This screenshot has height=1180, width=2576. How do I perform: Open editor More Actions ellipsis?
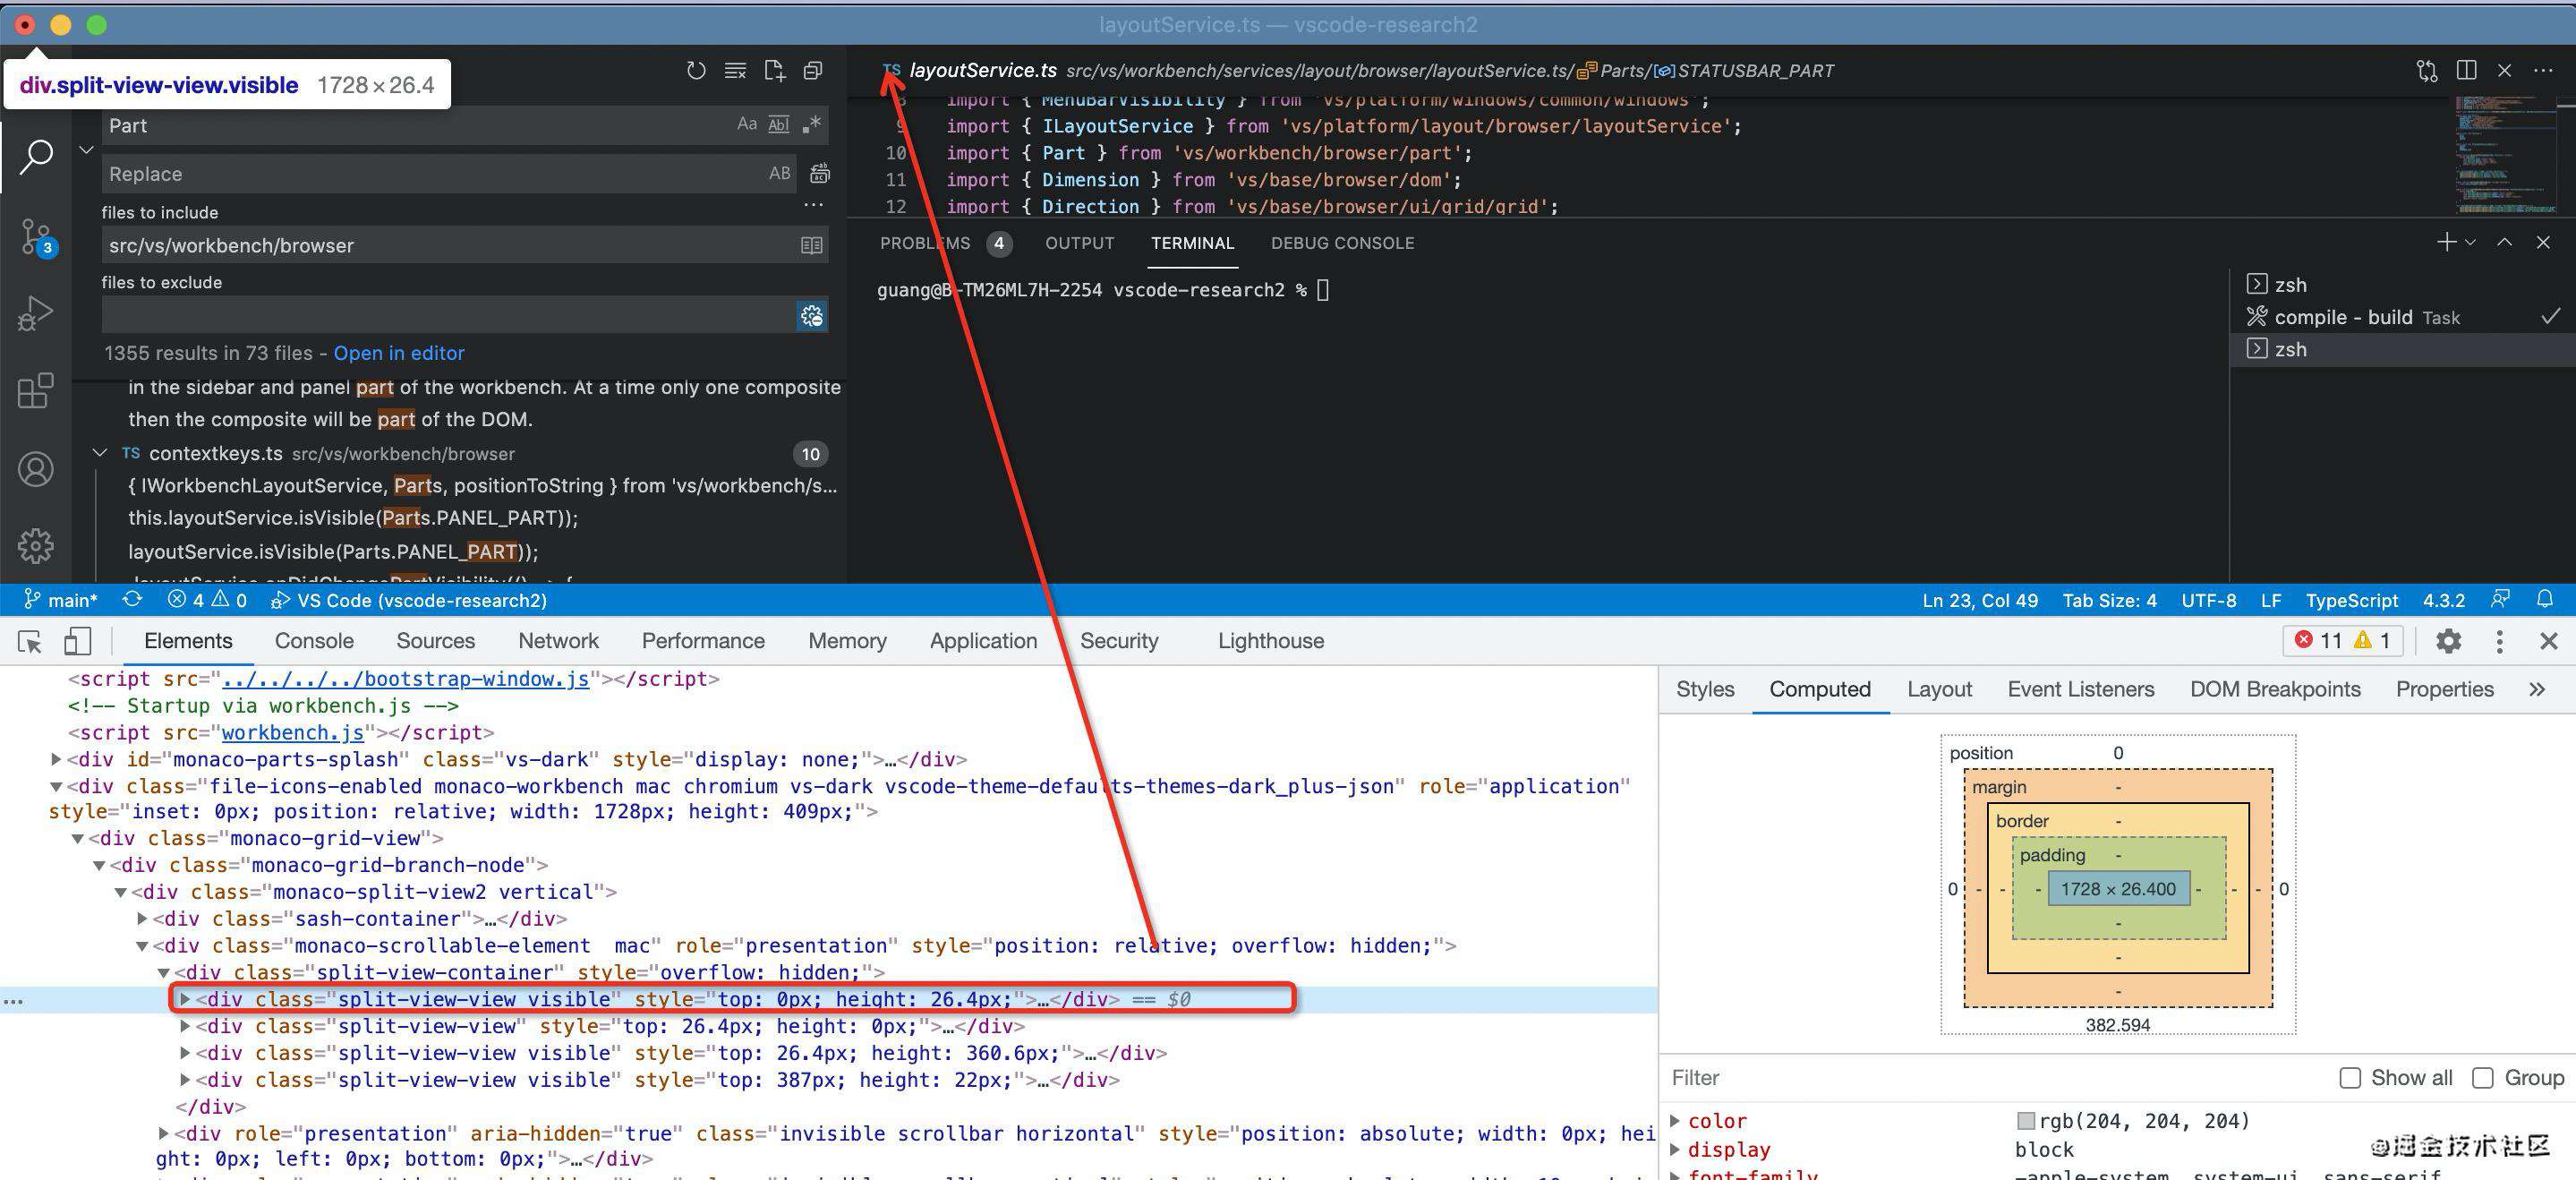2544,71
